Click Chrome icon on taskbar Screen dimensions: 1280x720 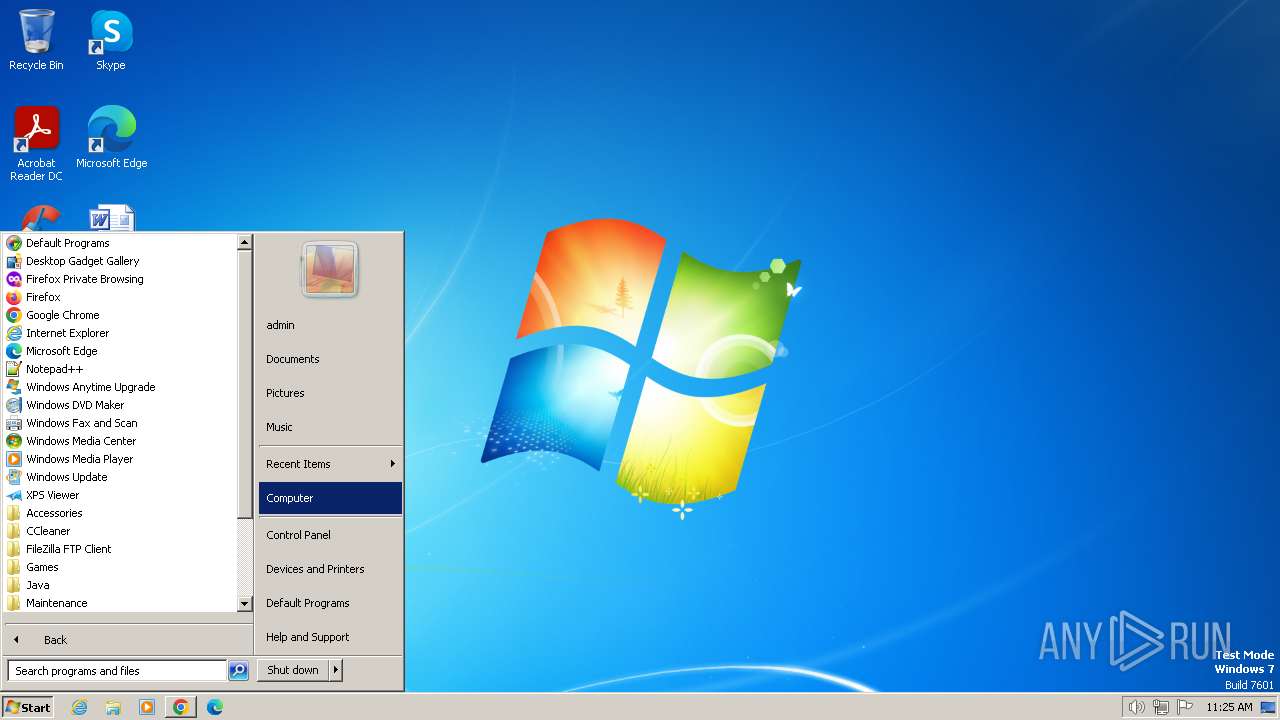[181, 707]
